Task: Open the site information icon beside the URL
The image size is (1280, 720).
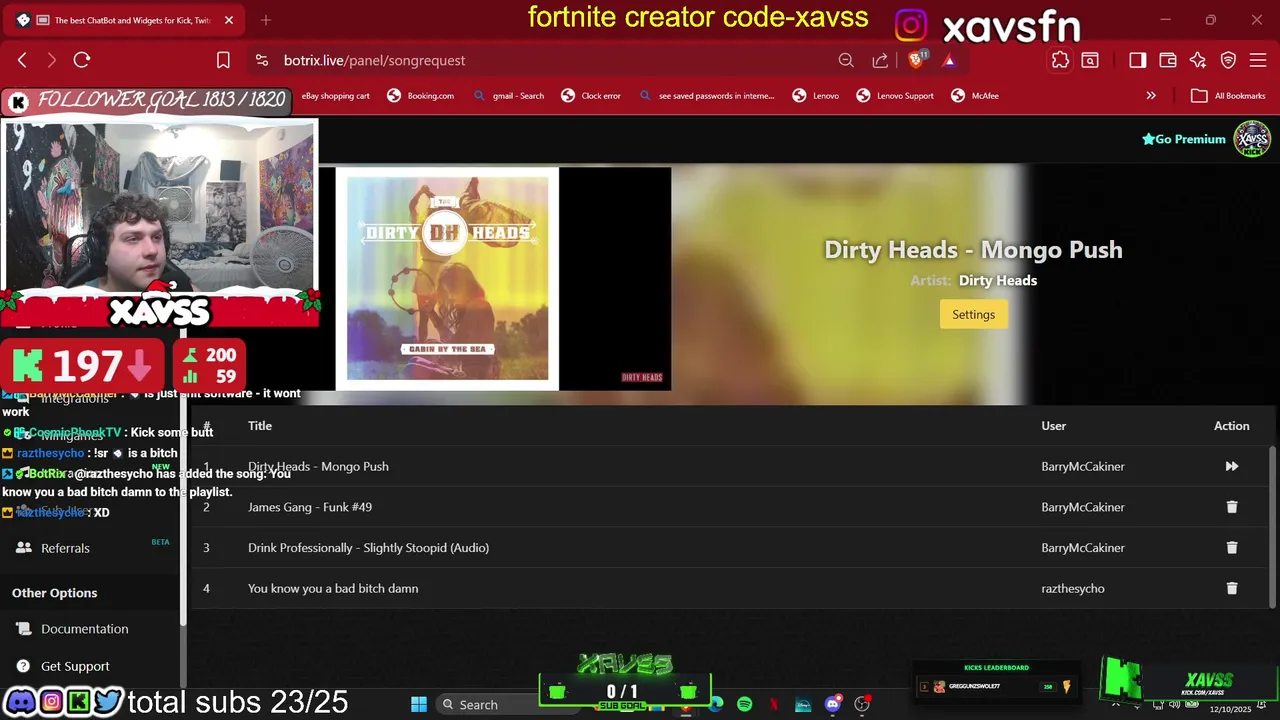Action: click(x=262, y=60)
